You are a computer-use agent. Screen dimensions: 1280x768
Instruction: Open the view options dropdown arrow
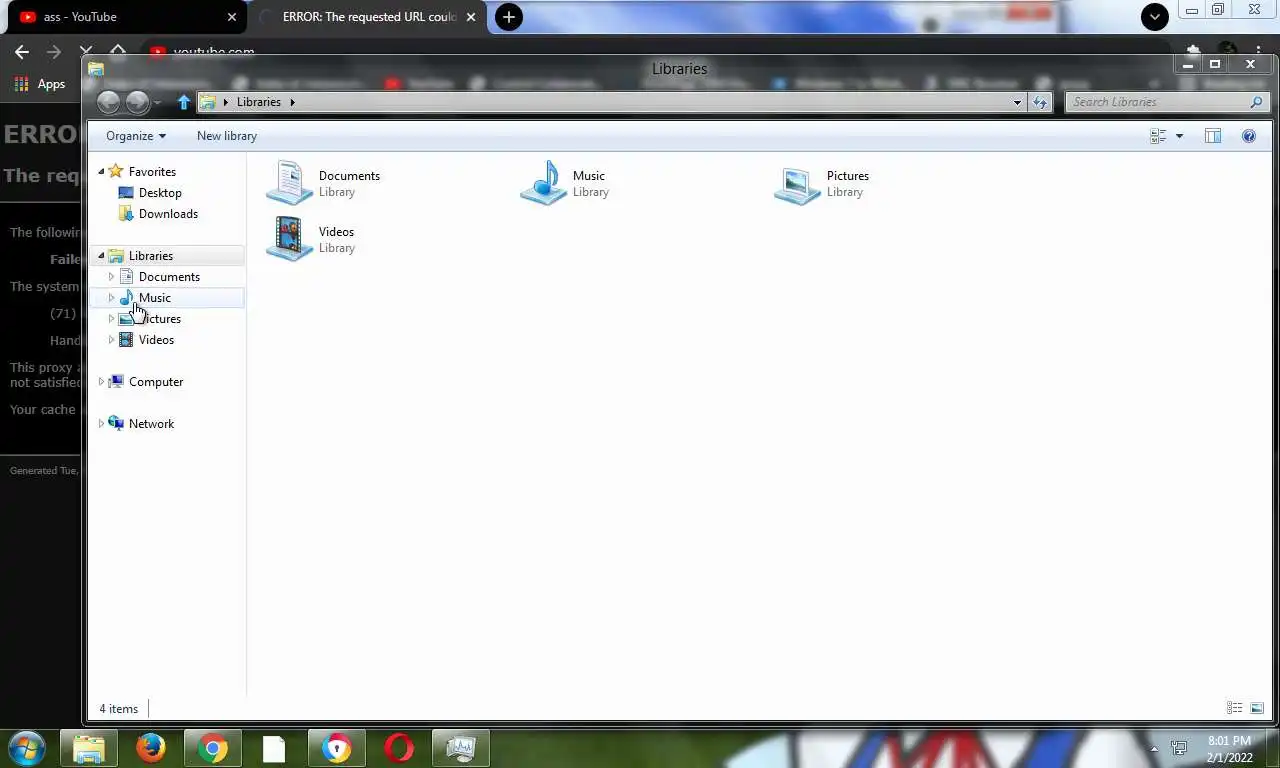[x=1179, y=136]
